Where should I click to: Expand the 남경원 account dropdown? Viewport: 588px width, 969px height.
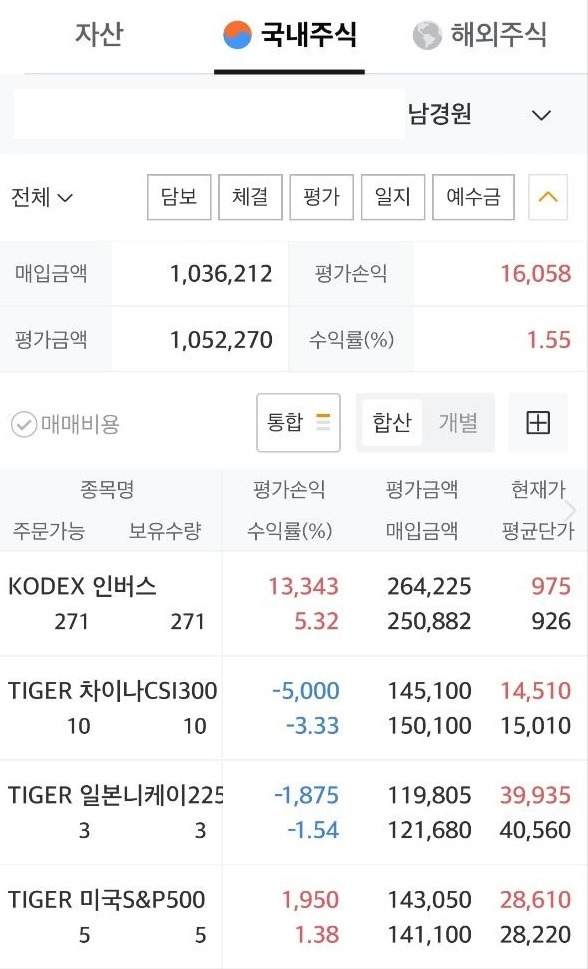click(x=541, y=116)
